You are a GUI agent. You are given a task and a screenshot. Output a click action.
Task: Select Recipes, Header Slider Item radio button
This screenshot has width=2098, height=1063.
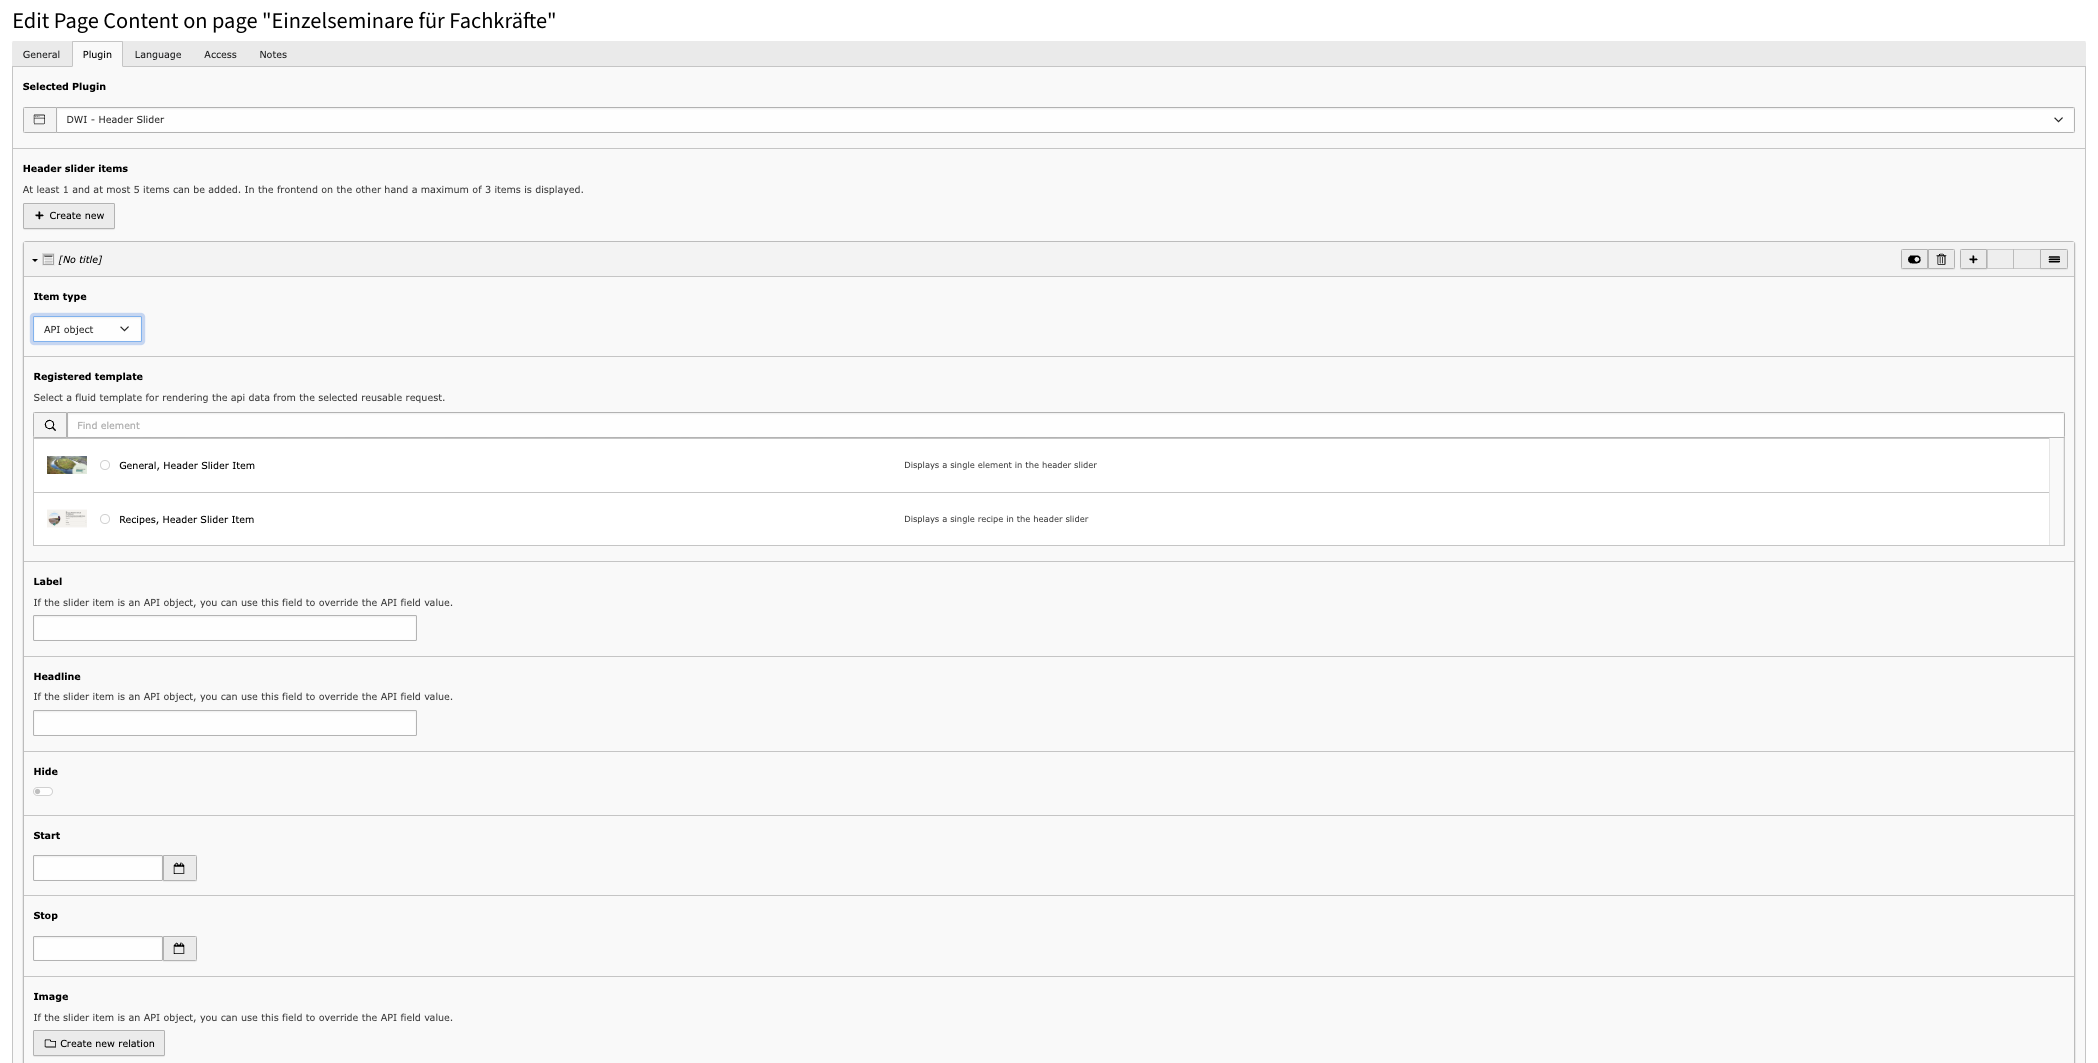click(x=105, y=519)
